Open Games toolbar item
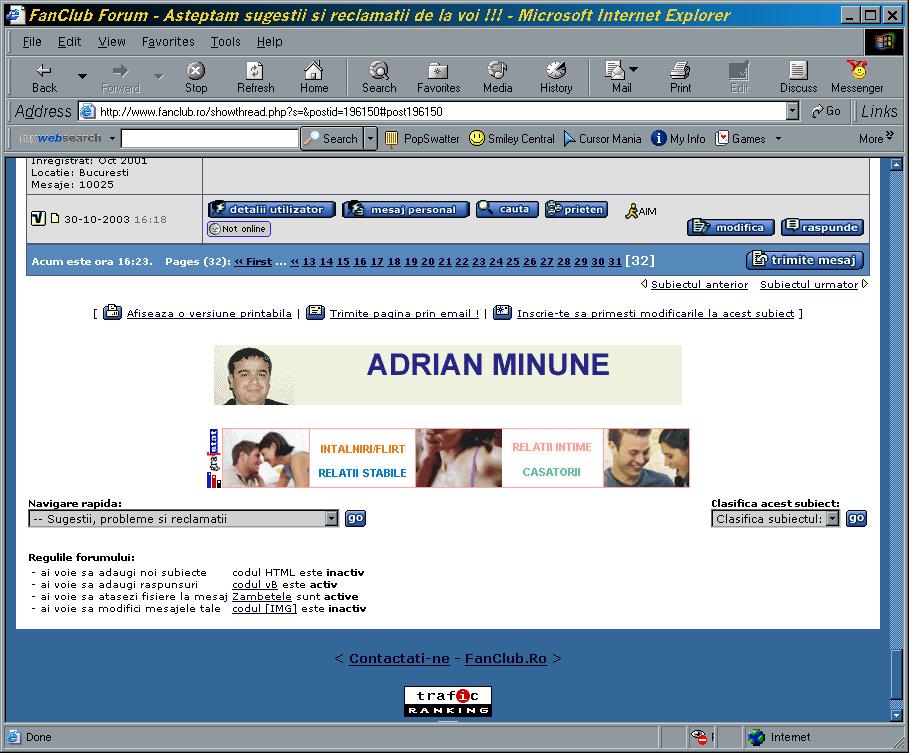 [x=740, y=139]
